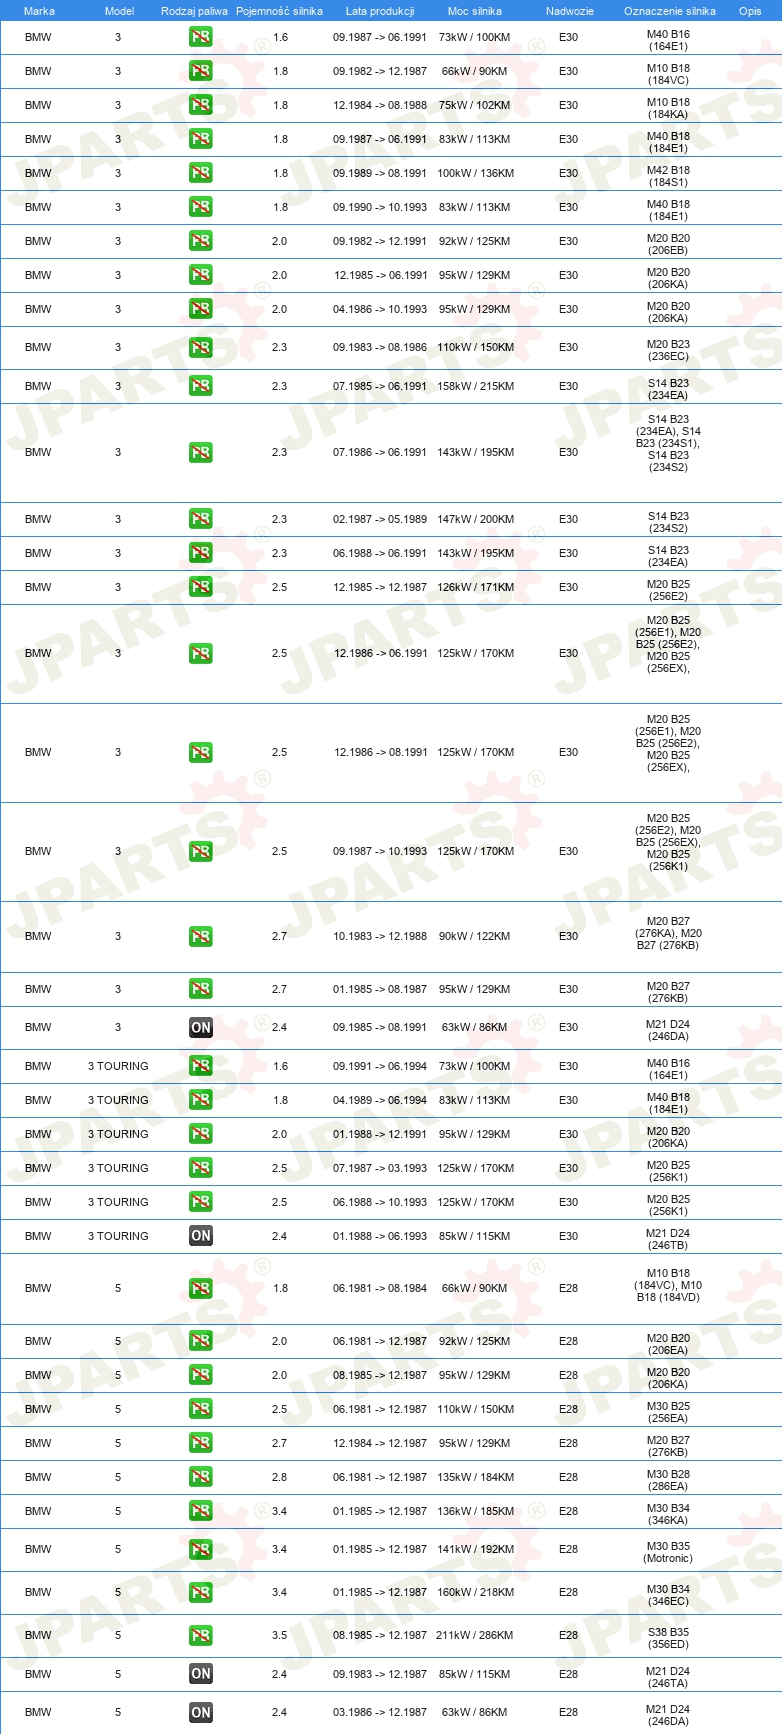This screenshot has width=782, height=1734.
Task: Click engine code M42 B18 (184S1)
Action: point(668,176)
